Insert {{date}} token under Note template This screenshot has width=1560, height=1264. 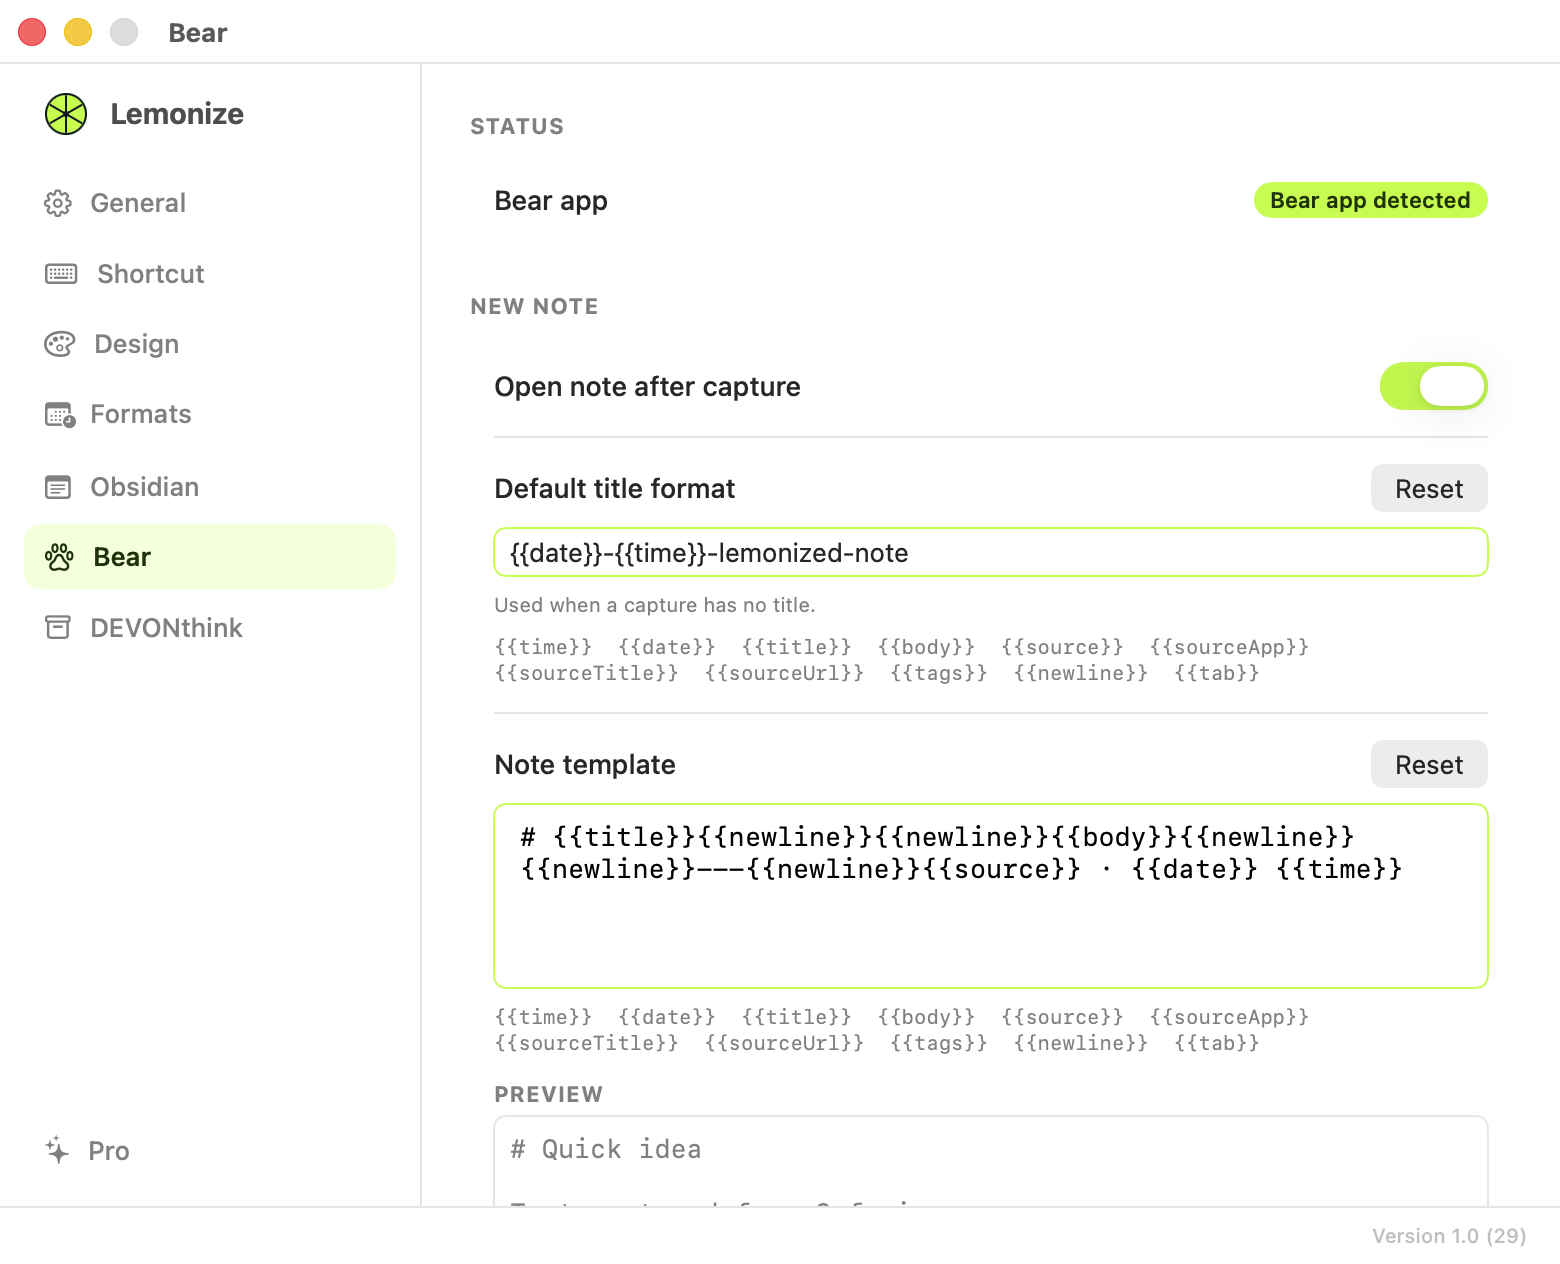point(667,1017)
